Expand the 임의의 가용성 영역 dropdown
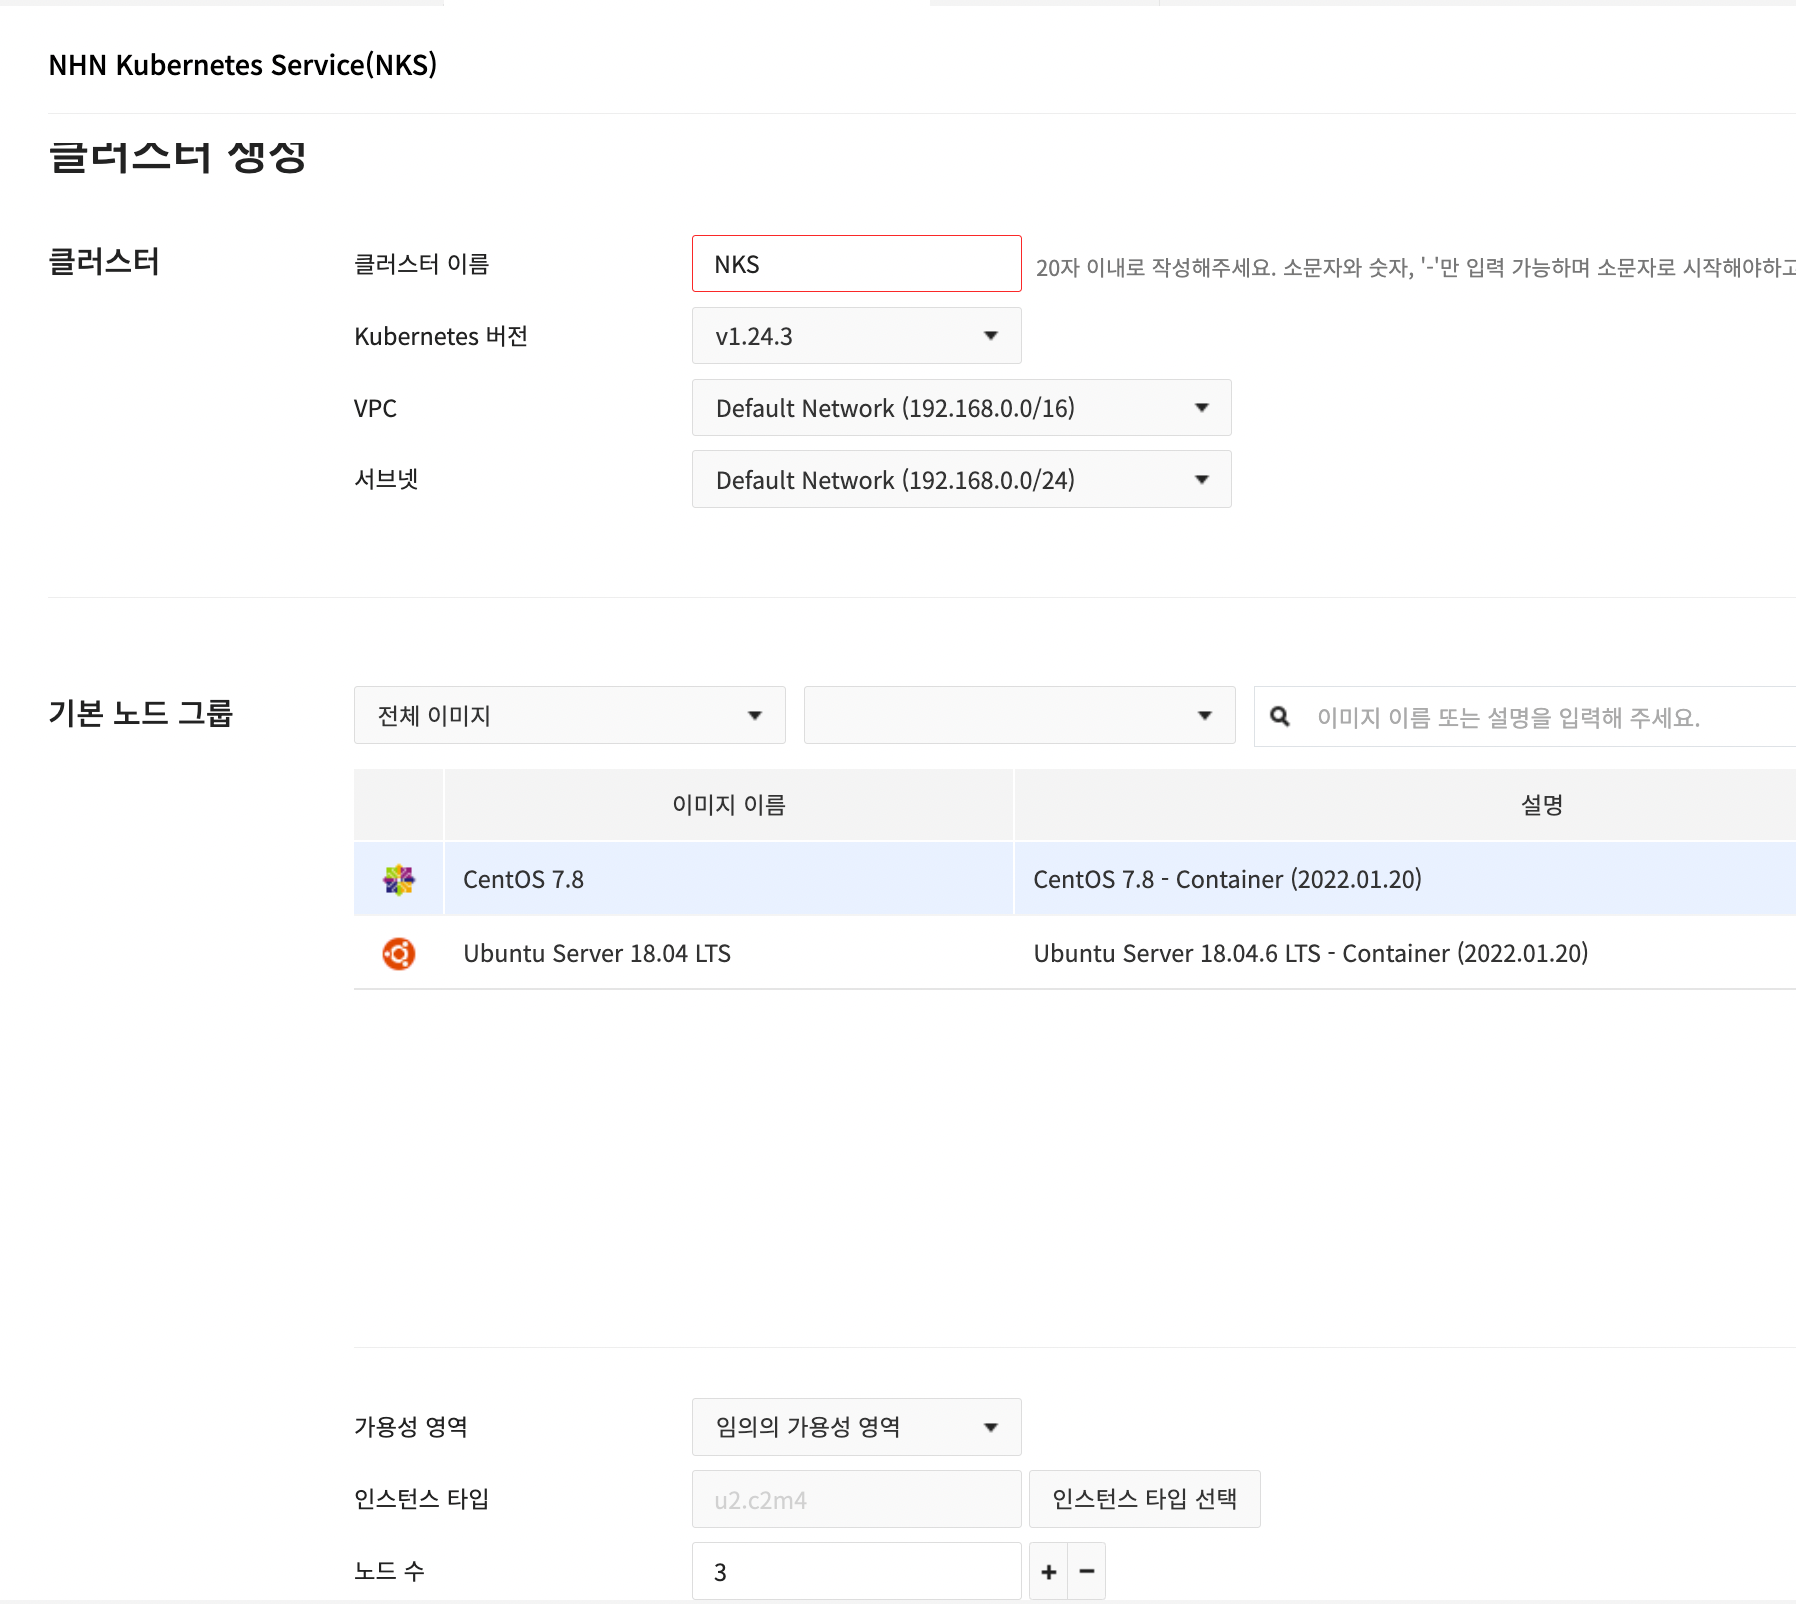Screen dimensions: 1796x1604 [857, 1427]
